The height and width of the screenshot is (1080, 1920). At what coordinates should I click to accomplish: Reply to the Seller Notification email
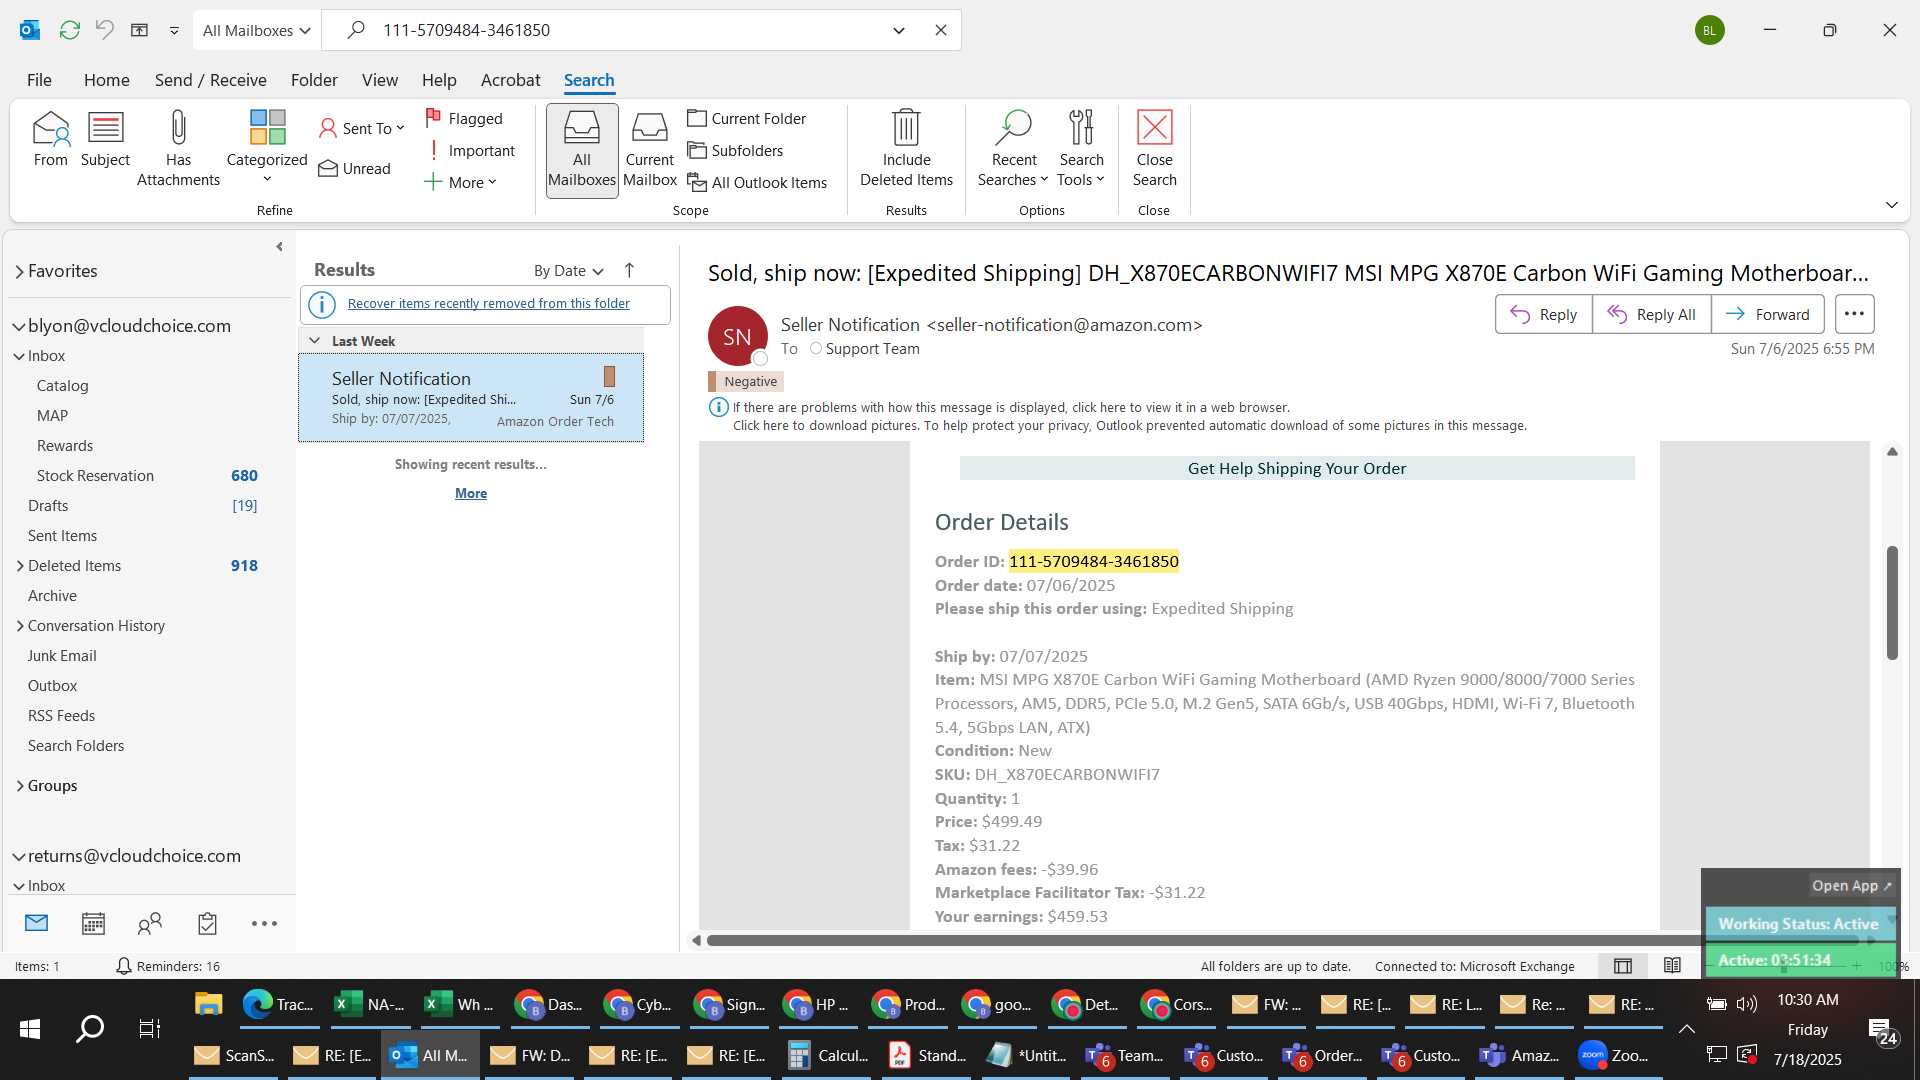[x=1543, y=314]
